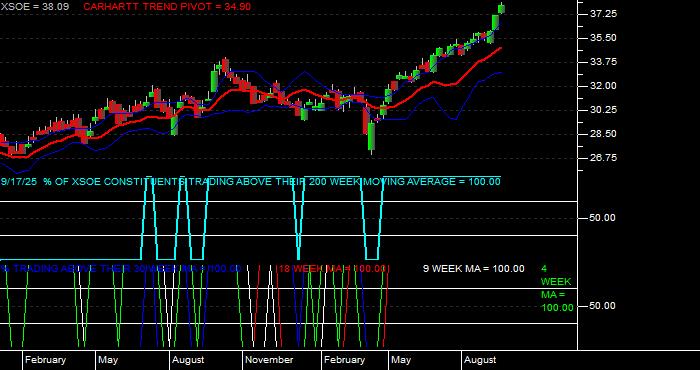The width and height of the screenshot is (700, 370).
Task: Click the 9 WEEK MA = 100.00 label
Action: pos(474,269)
